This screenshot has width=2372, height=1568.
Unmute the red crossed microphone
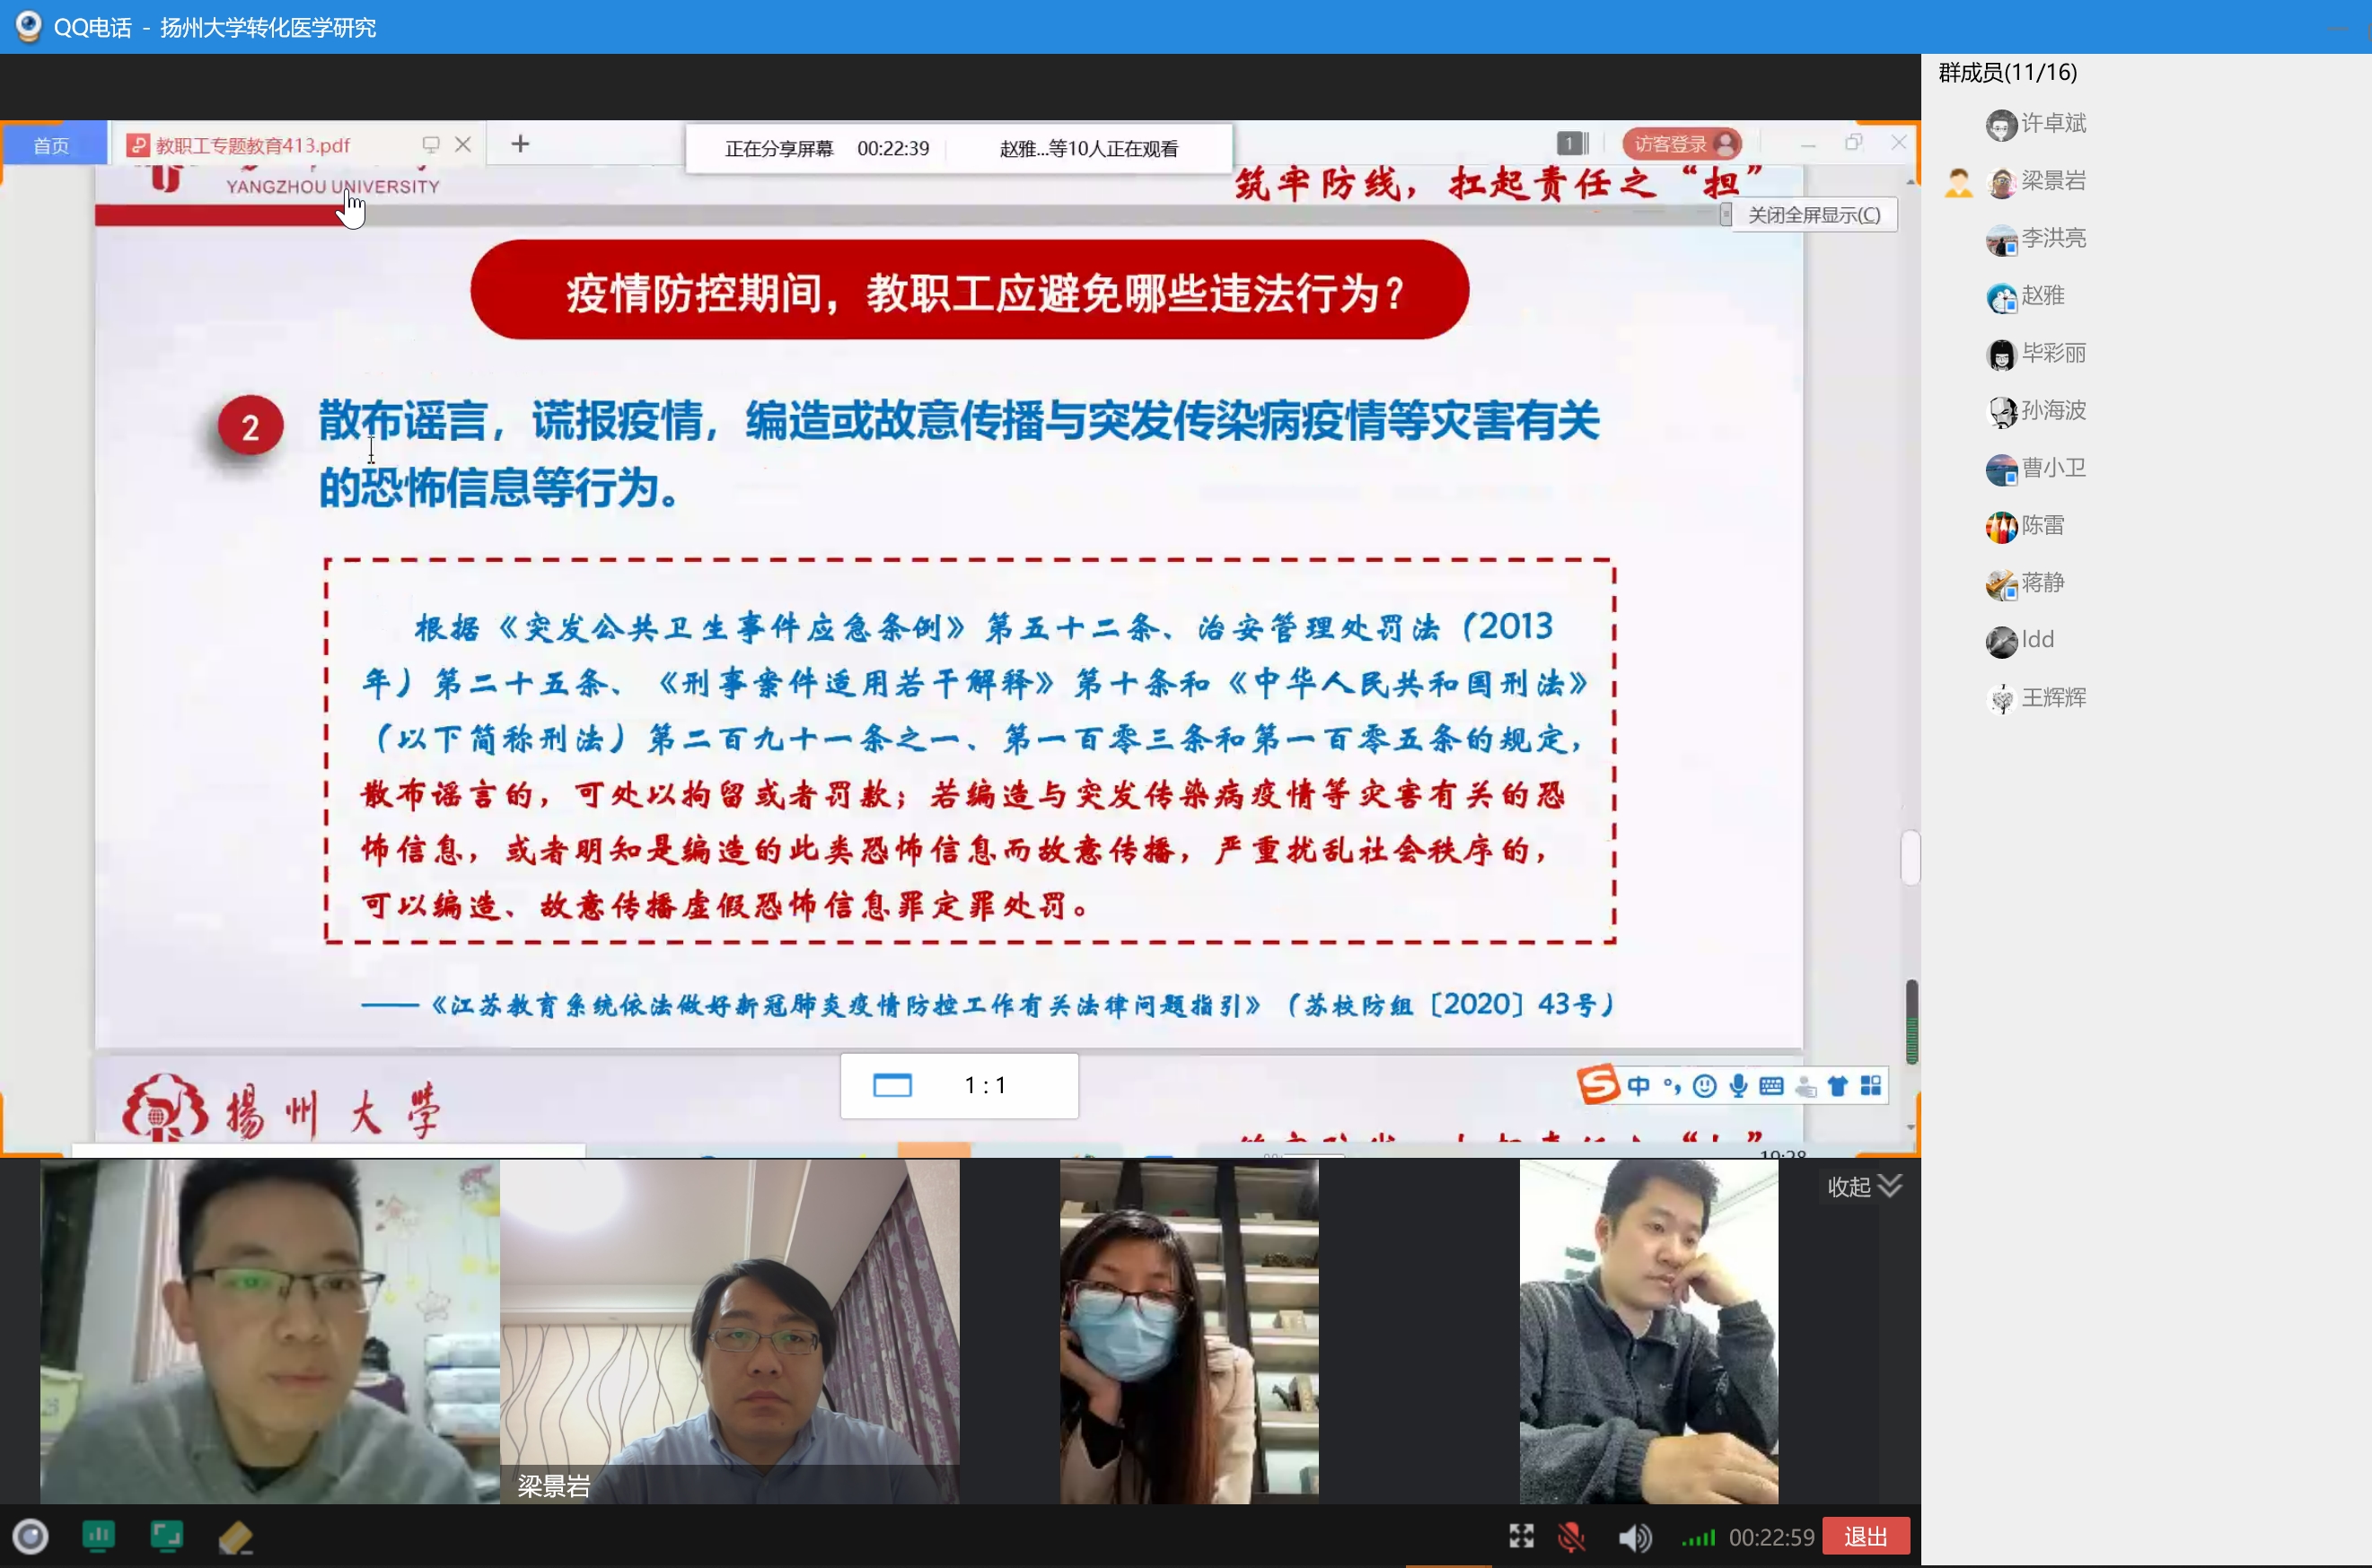(x=1572, y=1537)
